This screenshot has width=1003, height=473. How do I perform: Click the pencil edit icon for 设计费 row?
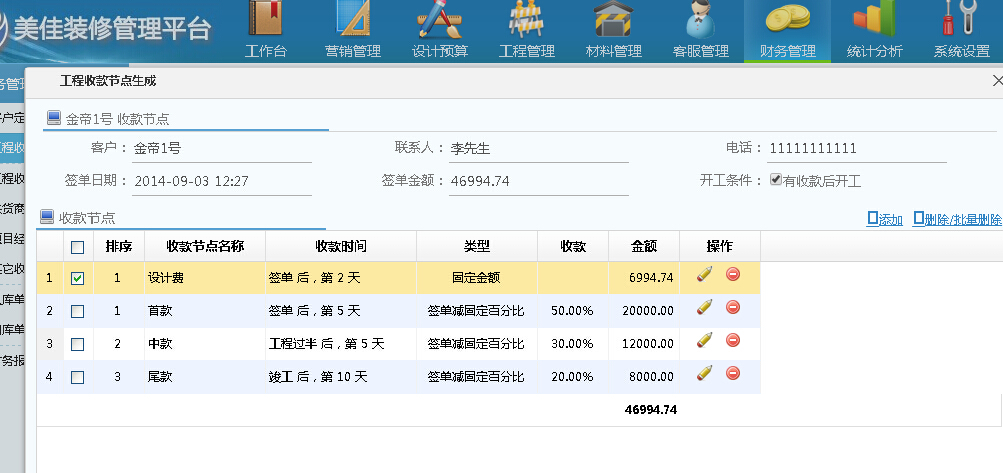(x=705, y=275)
